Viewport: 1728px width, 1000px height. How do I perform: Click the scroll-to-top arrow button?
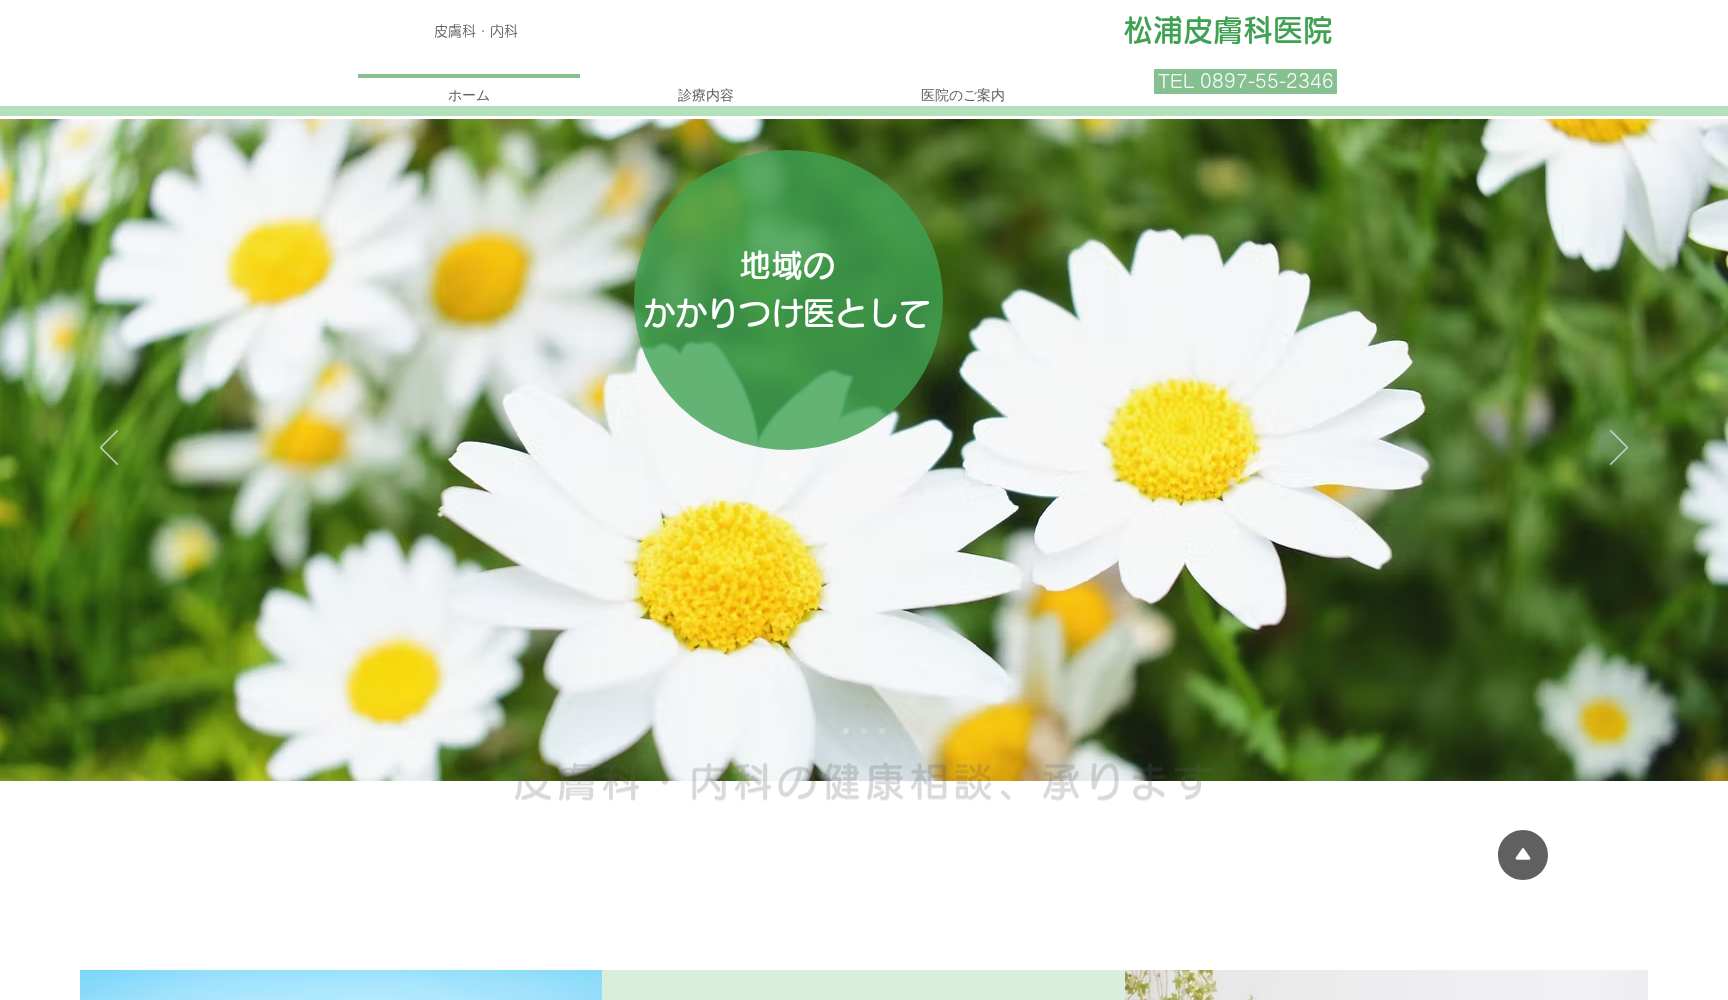(1522, 855)
